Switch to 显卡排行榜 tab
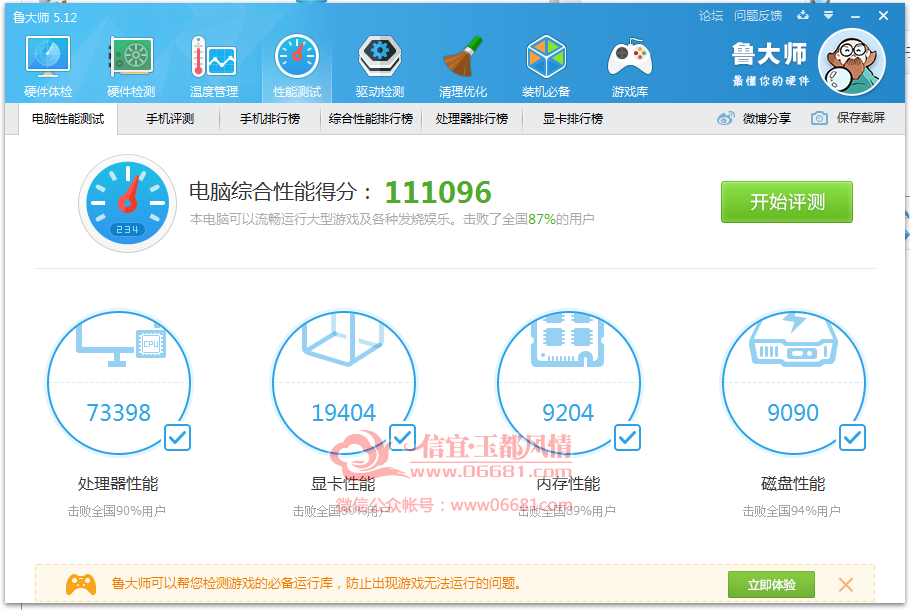The height and width of the screenshot is (610, 910). tap(573, 119)
